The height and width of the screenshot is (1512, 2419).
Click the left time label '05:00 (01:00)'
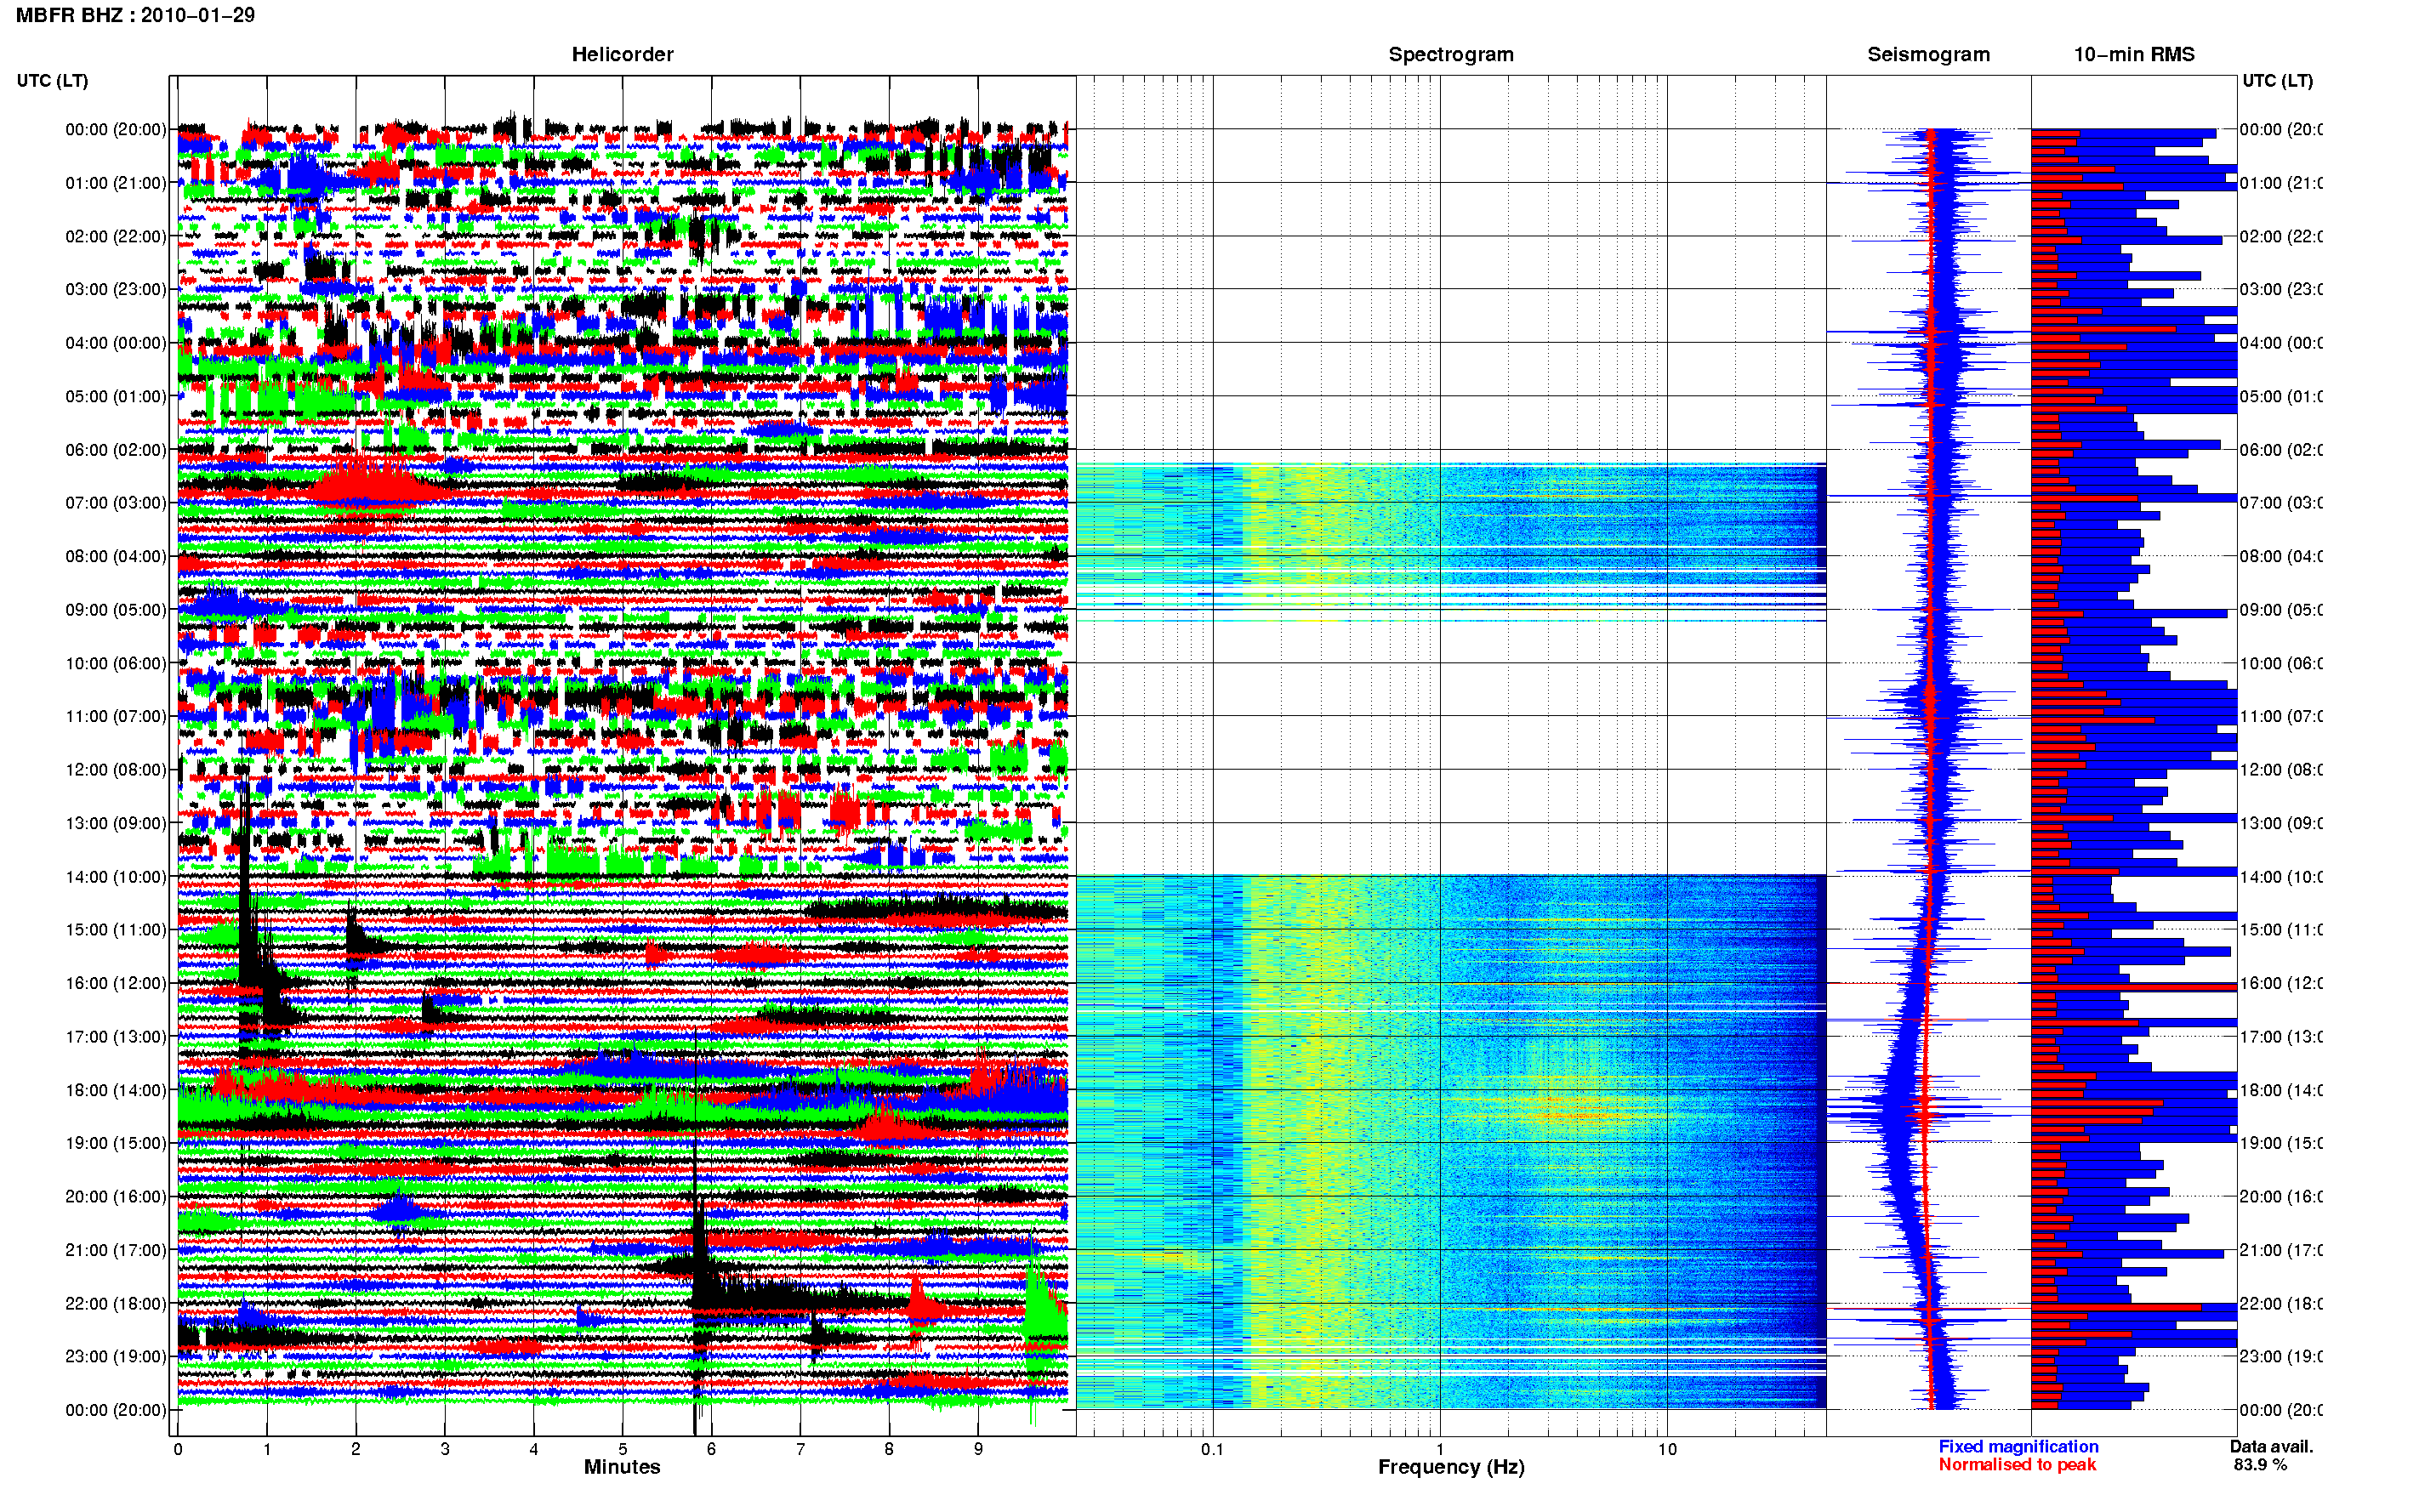pos(116,396)
